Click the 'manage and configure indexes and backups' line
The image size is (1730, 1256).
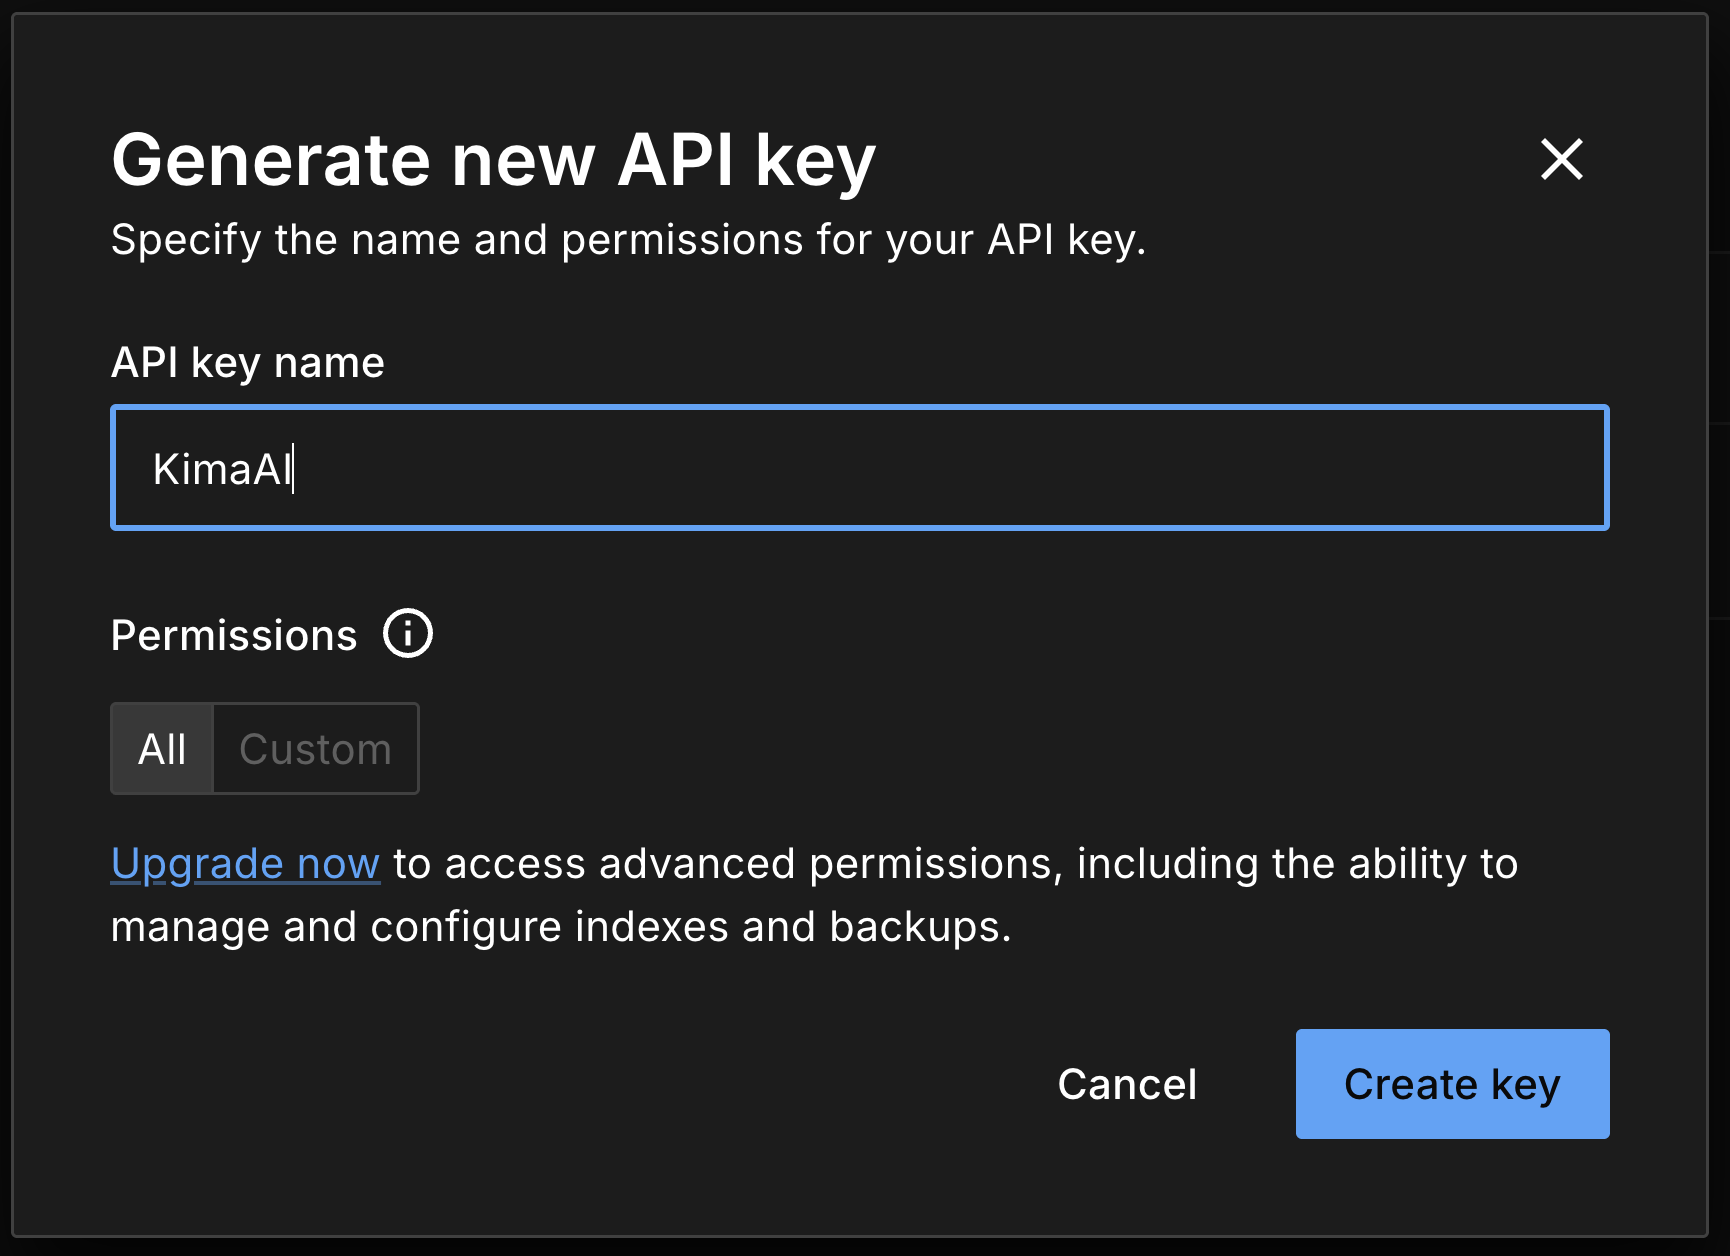point(560,927)
